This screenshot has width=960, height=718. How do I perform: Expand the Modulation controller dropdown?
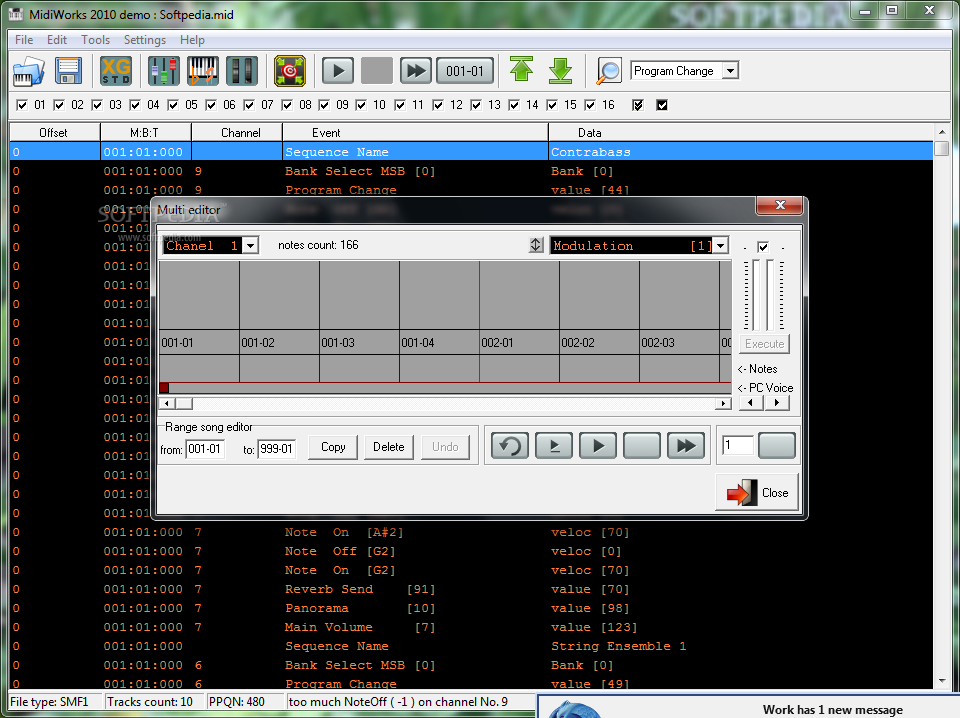(721, 246)
